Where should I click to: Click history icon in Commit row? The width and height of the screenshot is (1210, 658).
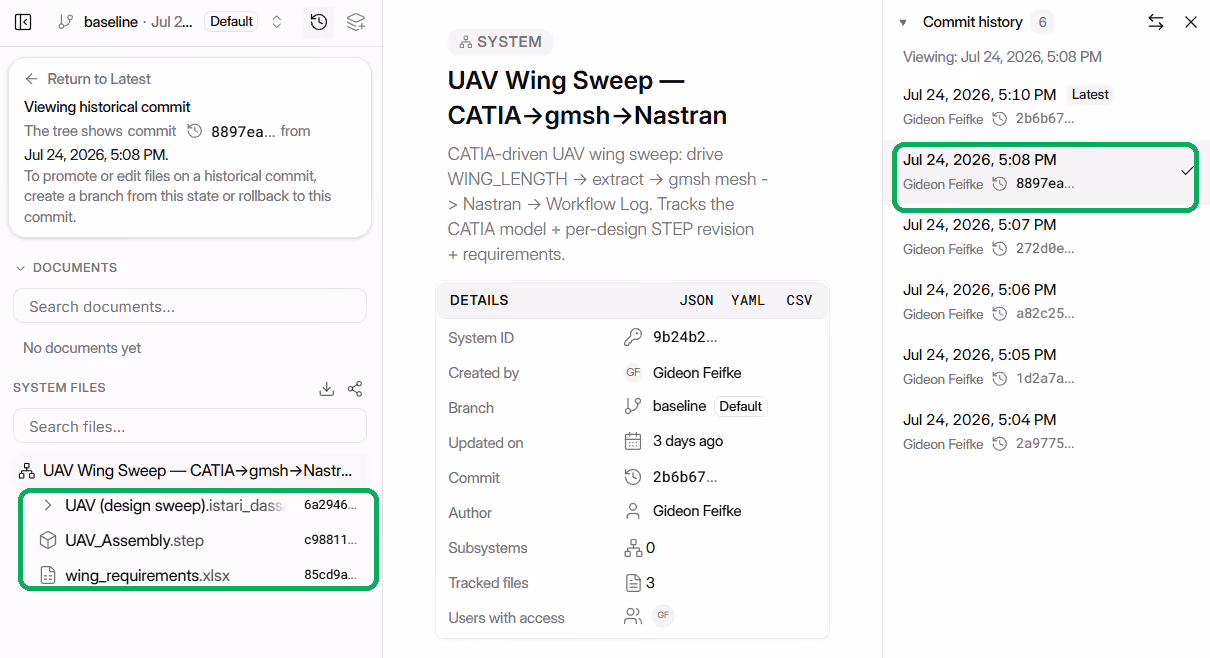click(x=633, y=477)
